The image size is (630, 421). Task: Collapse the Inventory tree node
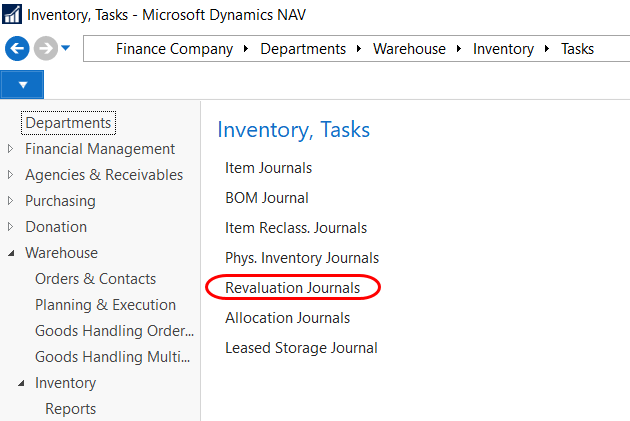[21, 383]
